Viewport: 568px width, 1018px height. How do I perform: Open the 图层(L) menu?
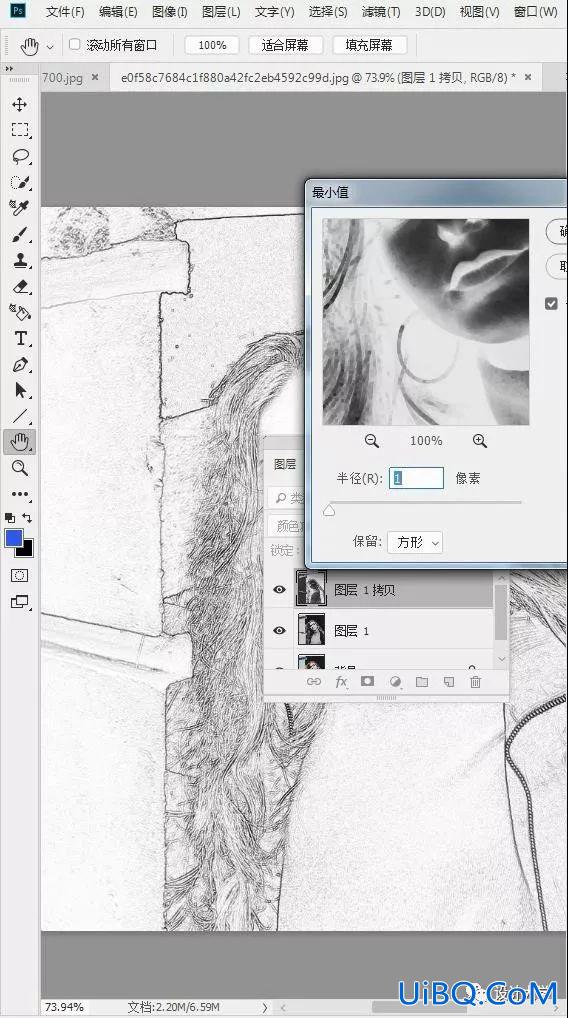pyautogui.click(x=221, y=12)
